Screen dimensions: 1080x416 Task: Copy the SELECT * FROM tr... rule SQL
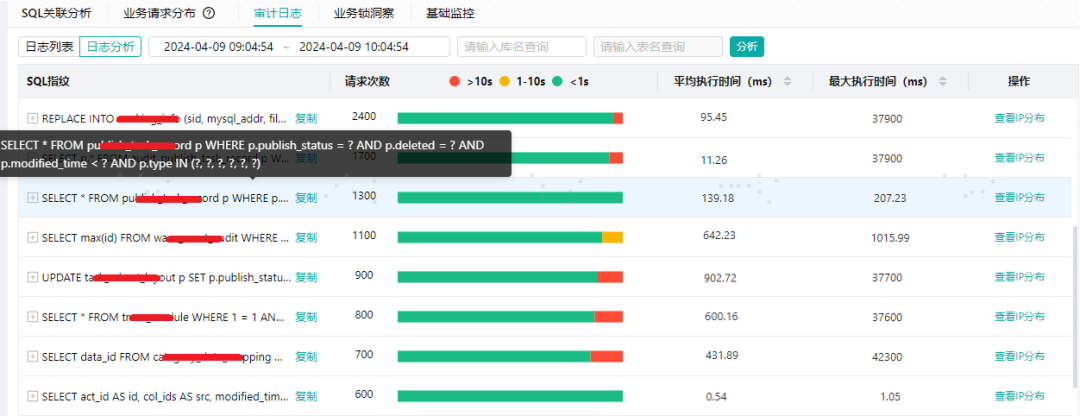pyautogui.click(x=306, y=317)
